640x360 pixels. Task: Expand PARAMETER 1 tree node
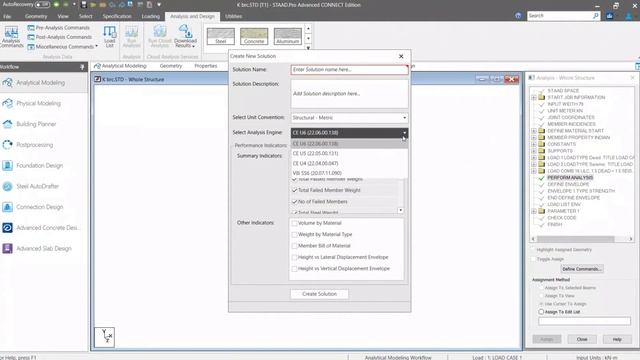(x=534, y=211)
